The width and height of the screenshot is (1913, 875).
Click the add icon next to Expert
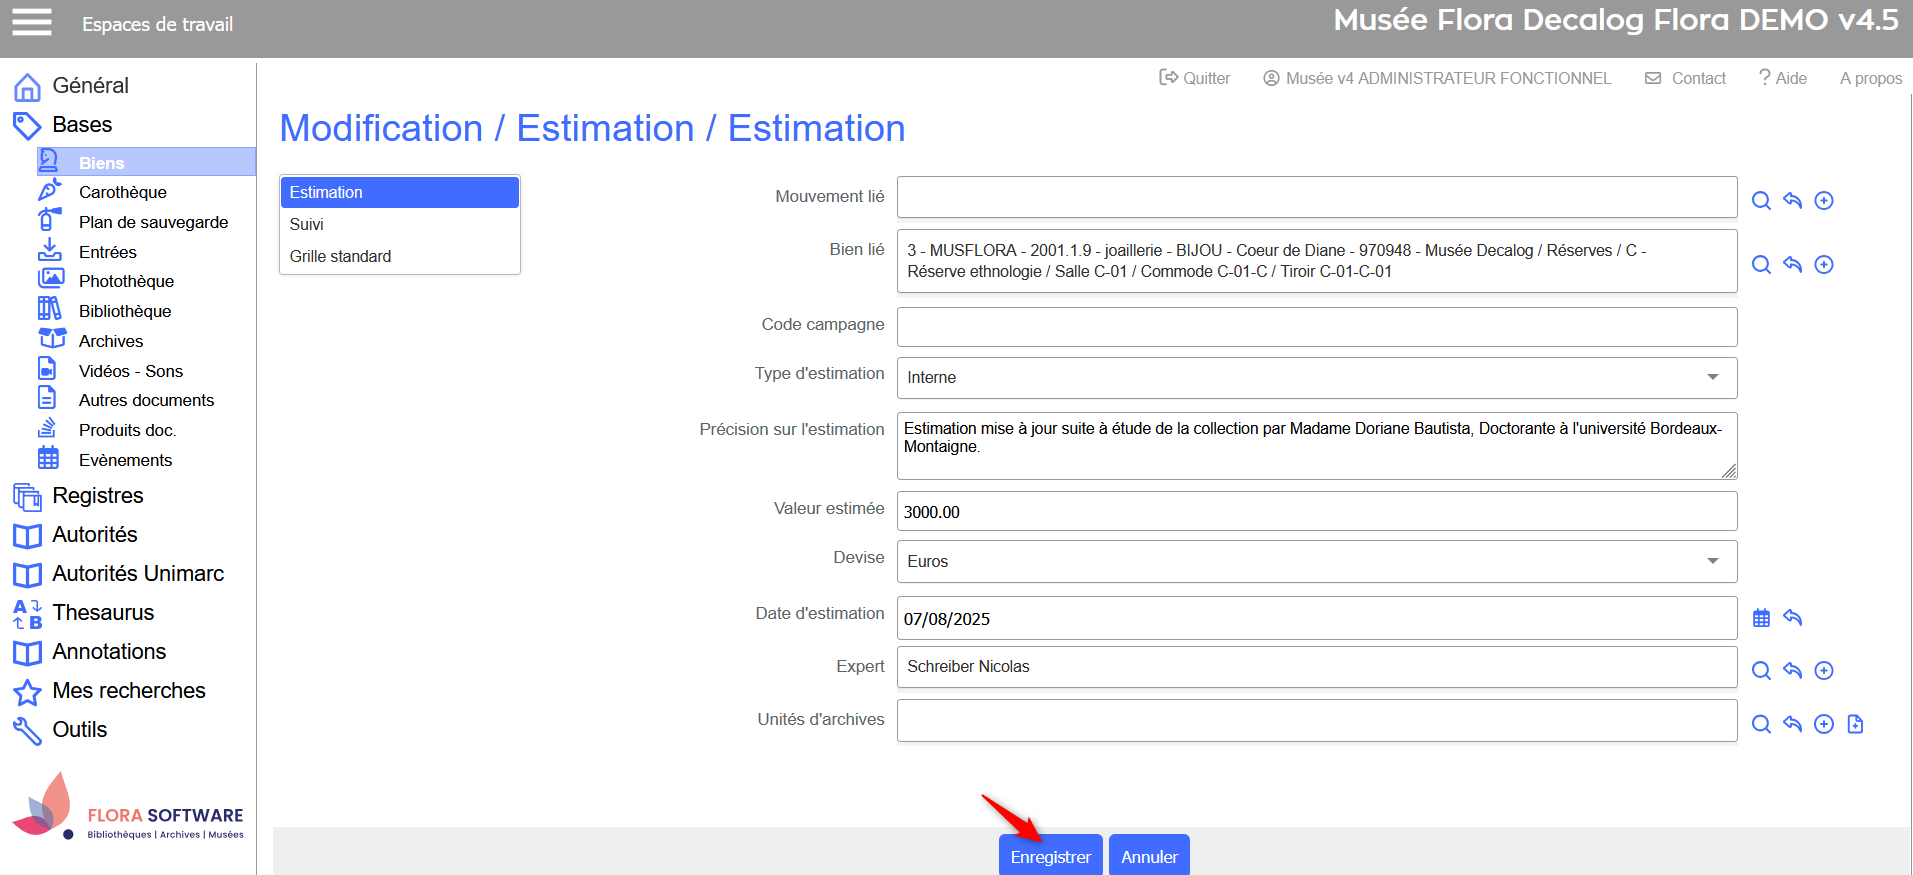1823,670
